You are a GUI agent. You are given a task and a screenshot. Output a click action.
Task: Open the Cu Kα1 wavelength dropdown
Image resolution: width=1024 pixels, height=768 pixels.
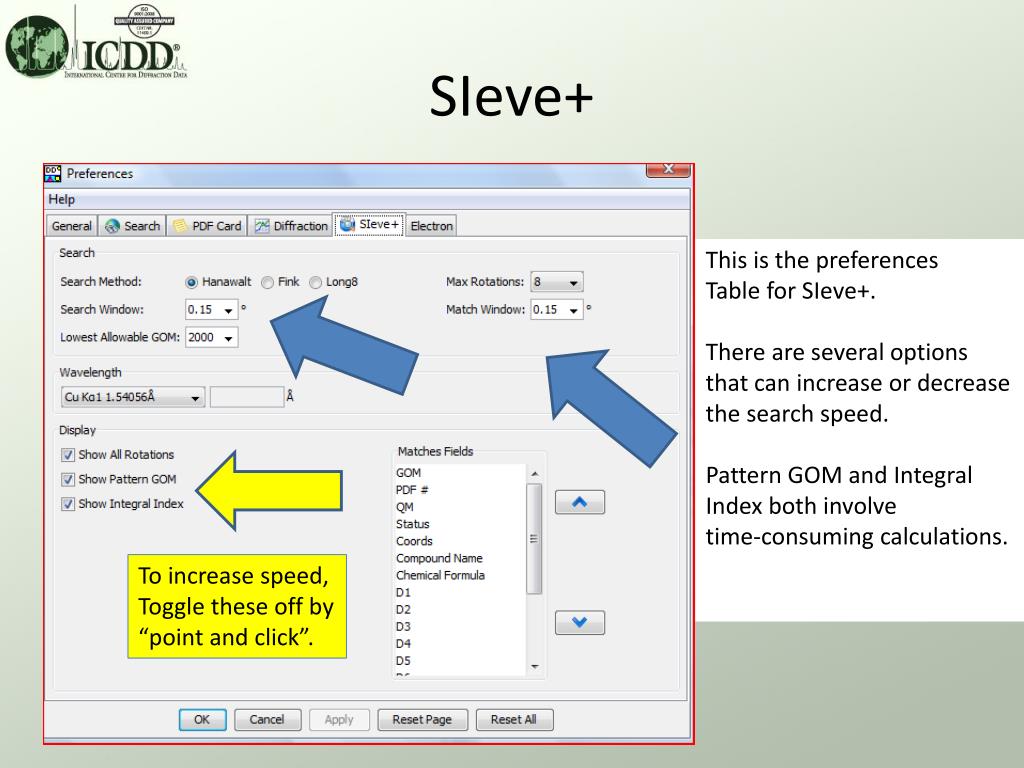[x=195, y=398]
